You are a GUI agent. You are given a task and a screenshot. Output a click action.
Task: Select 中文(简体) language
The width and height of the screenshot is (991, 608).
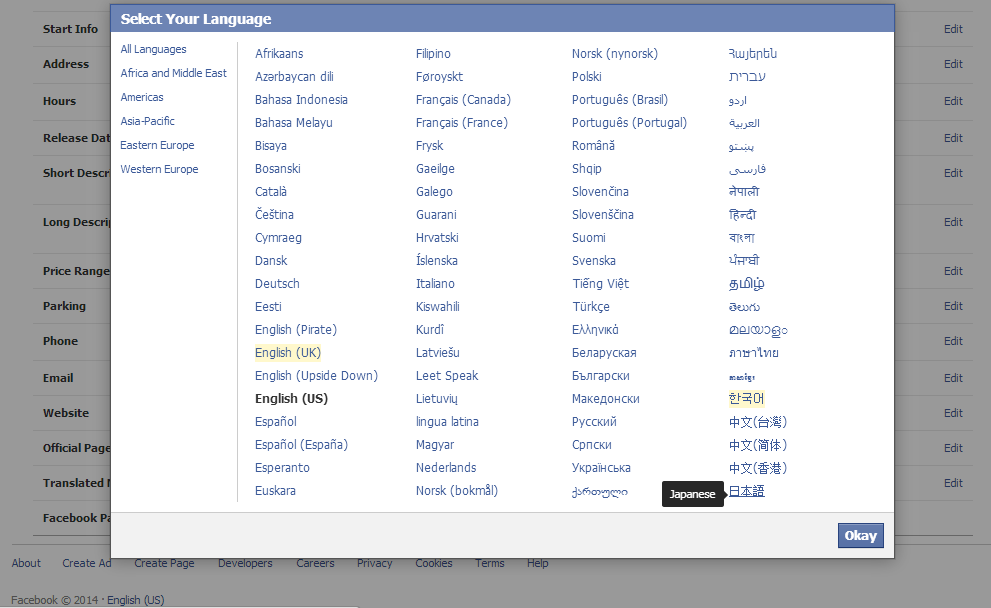click(x=757, y=445)
